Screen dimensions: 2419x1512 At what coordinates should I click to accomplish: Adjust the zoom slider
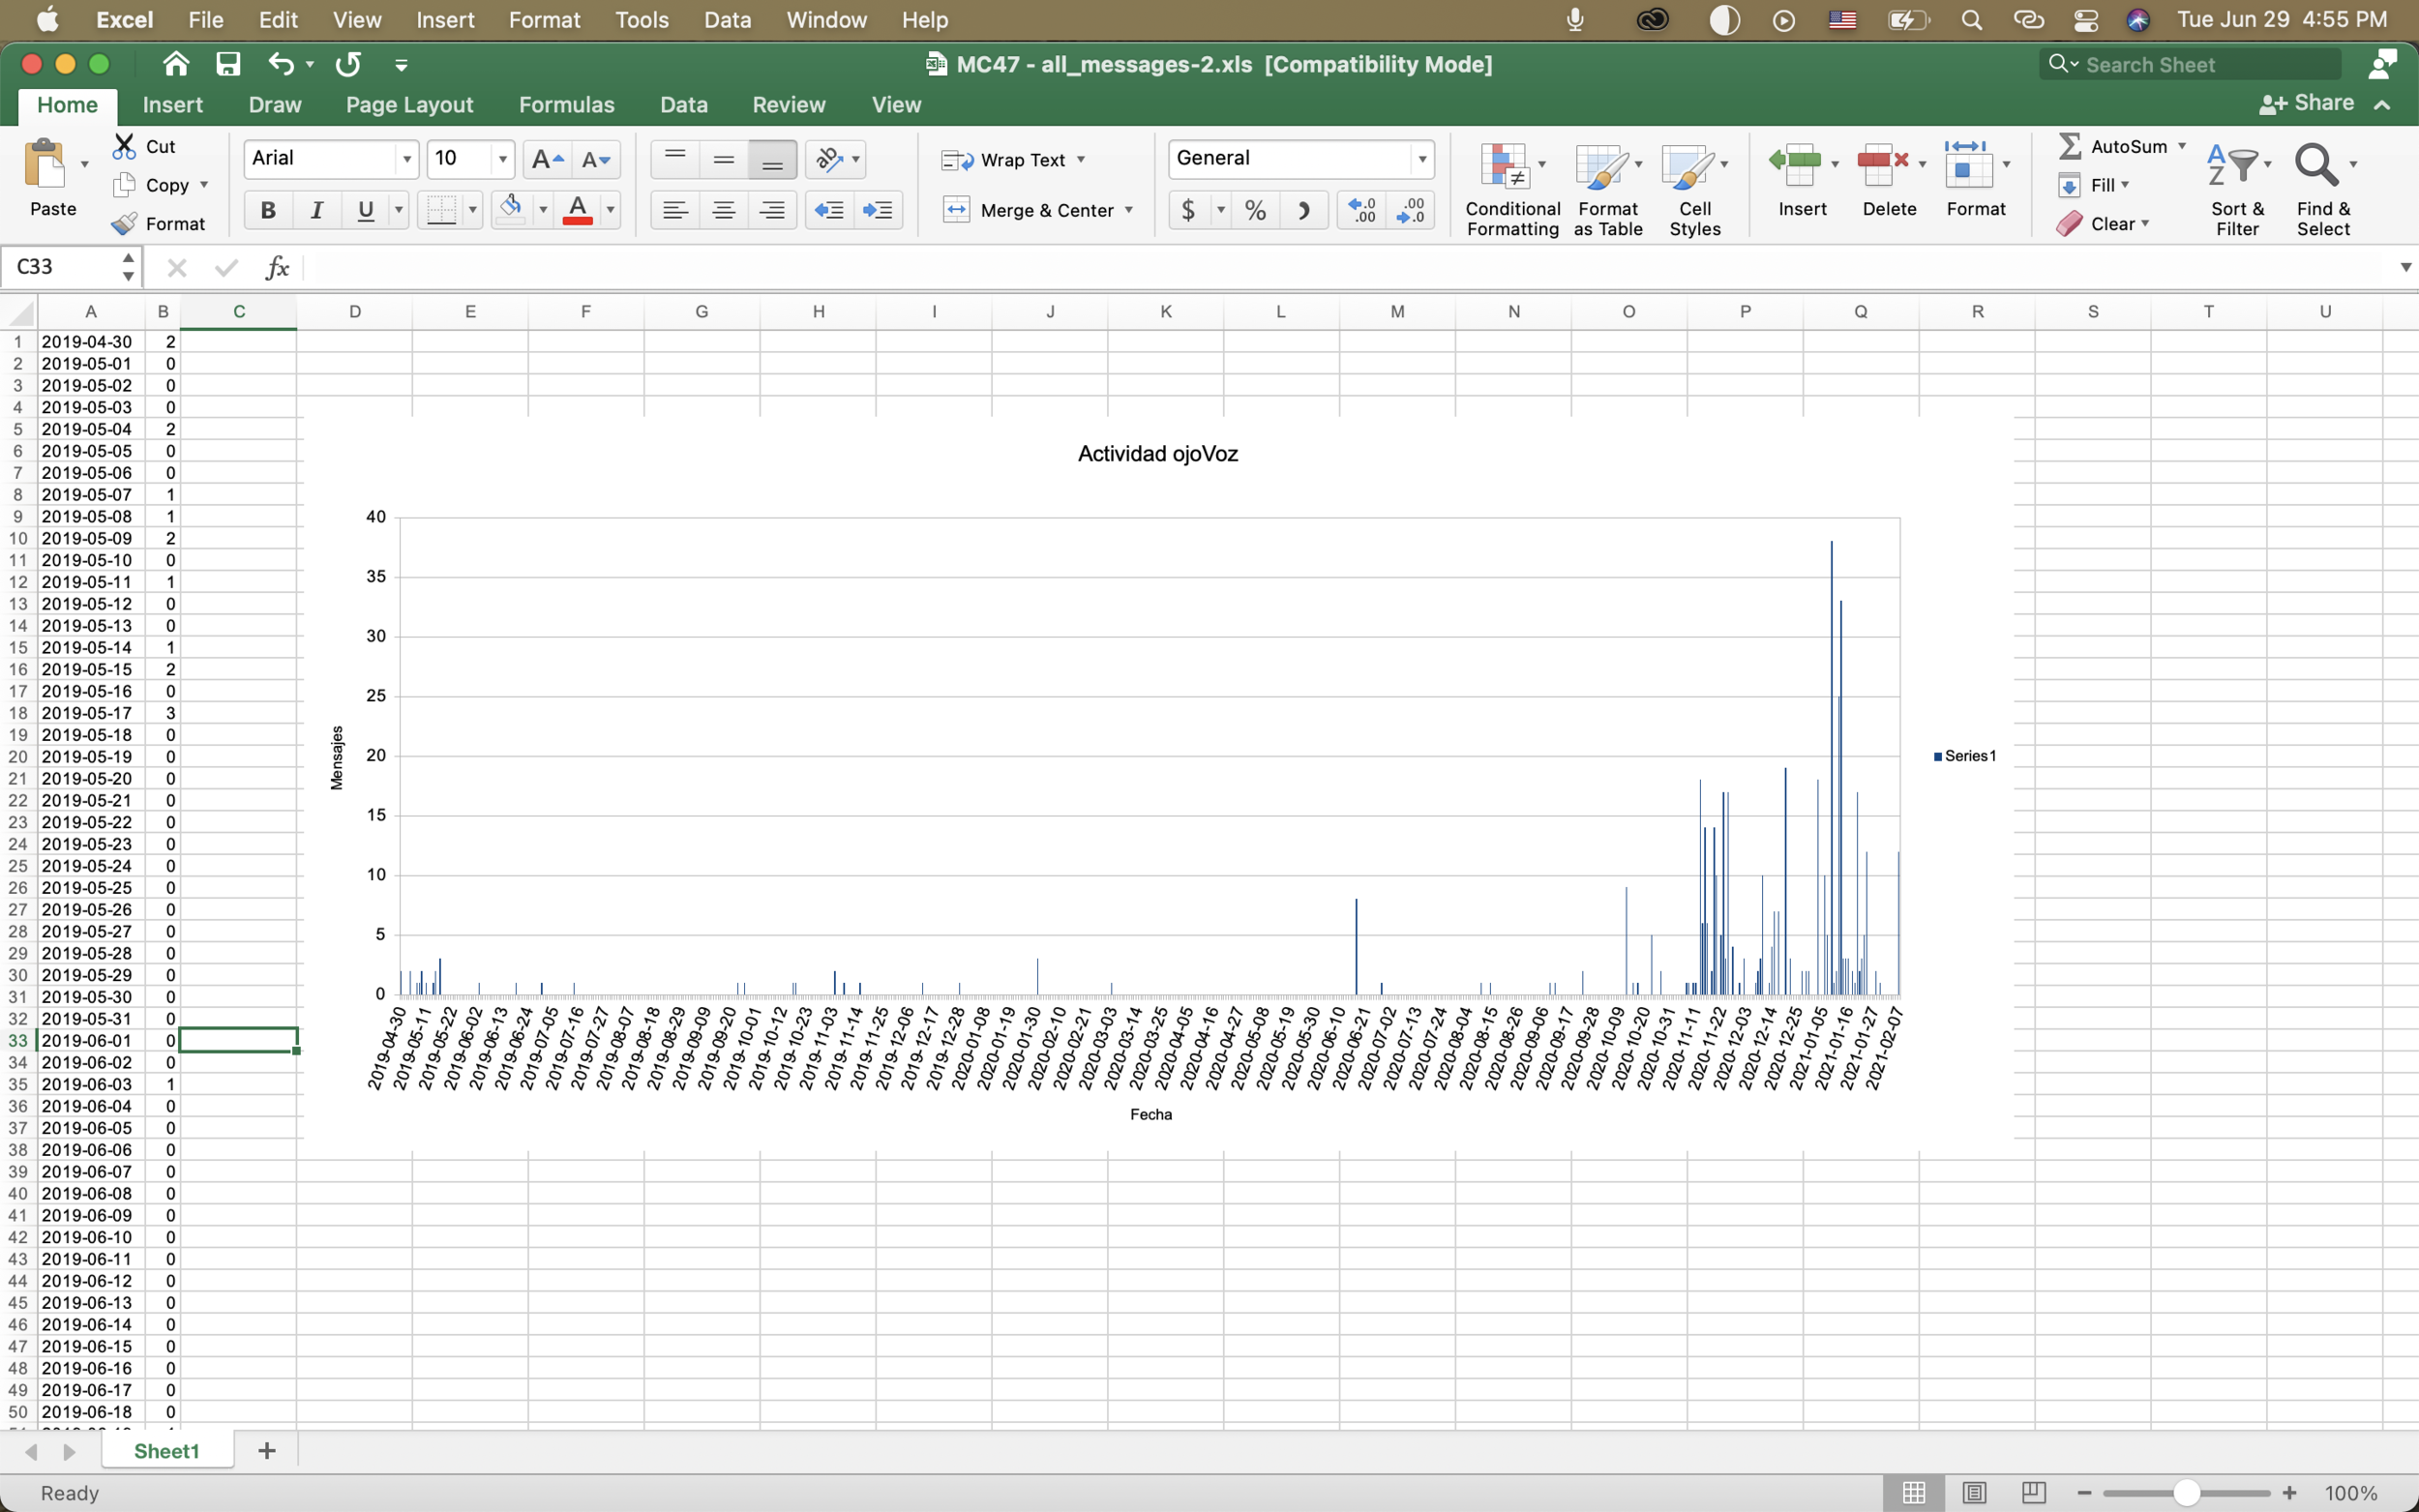(x=2186, y=1492)
